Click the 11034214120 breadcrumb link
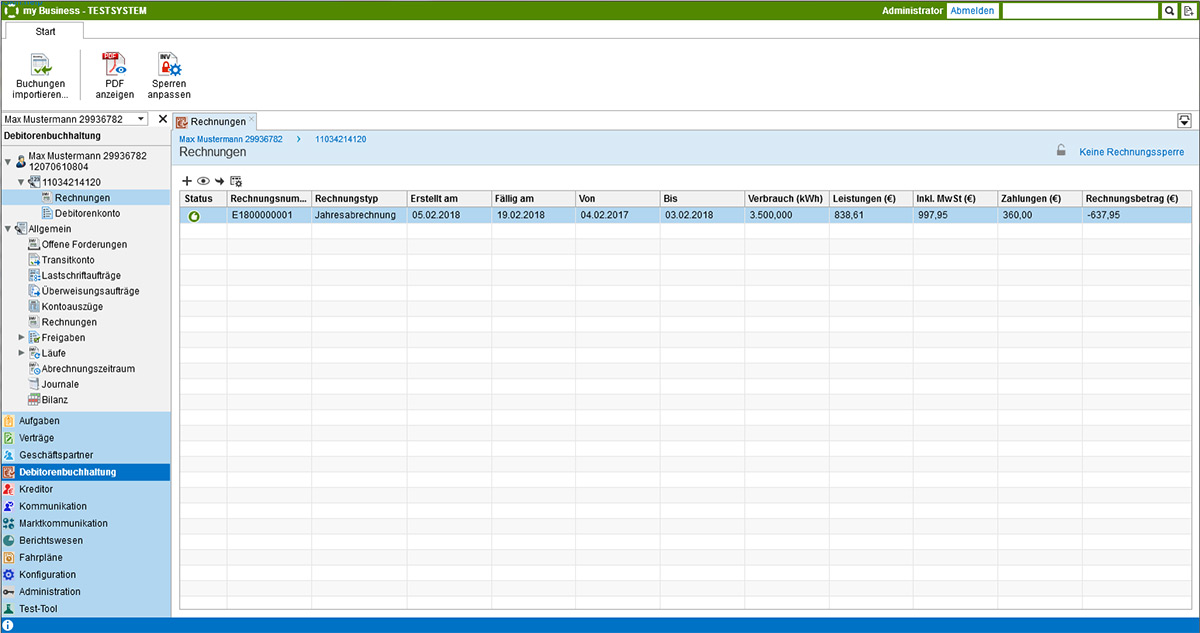 (340, 139)
